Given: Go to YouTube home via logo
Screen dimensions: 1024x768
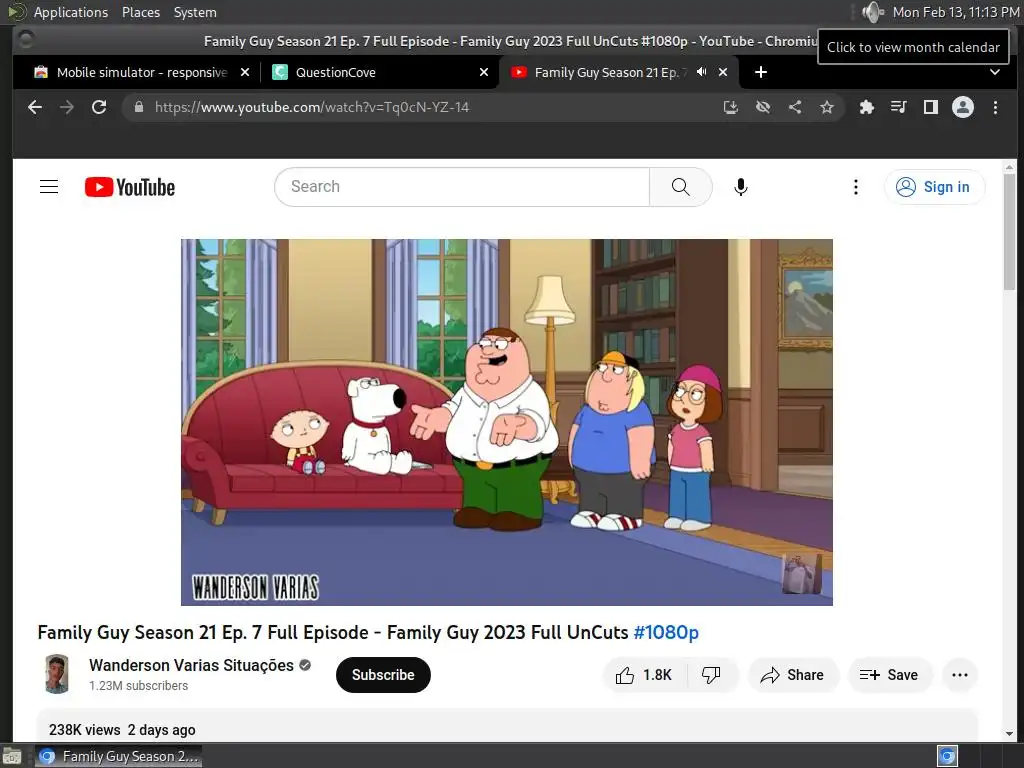Looking at the screenshot, I should (x=130, y=187).
